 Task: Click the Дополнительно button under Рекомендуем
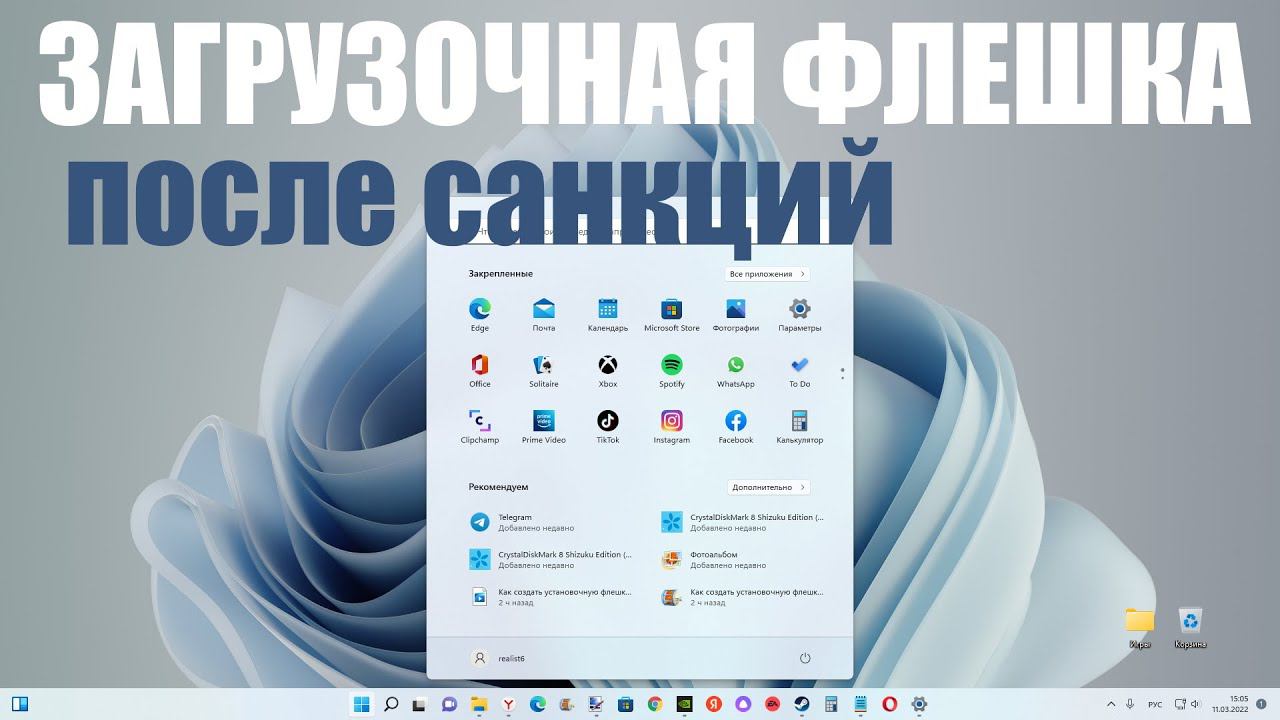(769, 487)
